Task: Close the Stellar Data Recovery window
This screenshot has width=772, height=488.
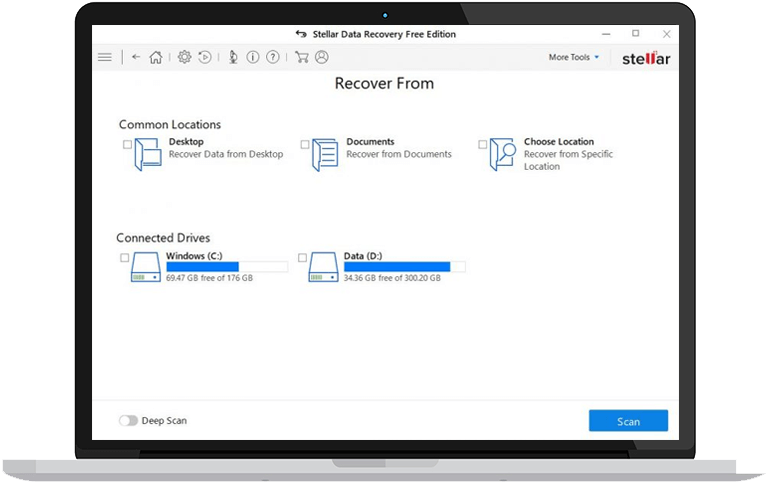Action: pos(667,34)
